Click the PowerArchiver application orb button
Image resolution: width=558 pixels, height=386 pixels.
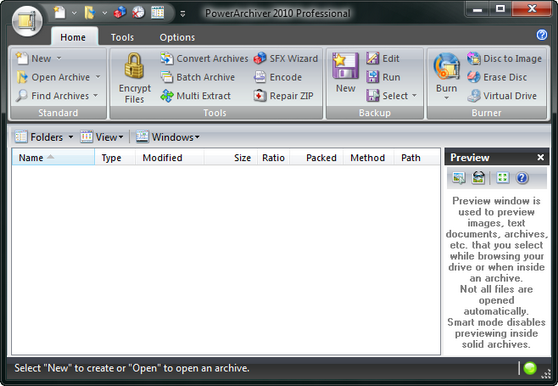pyautogui.click(x=27, y=21)
